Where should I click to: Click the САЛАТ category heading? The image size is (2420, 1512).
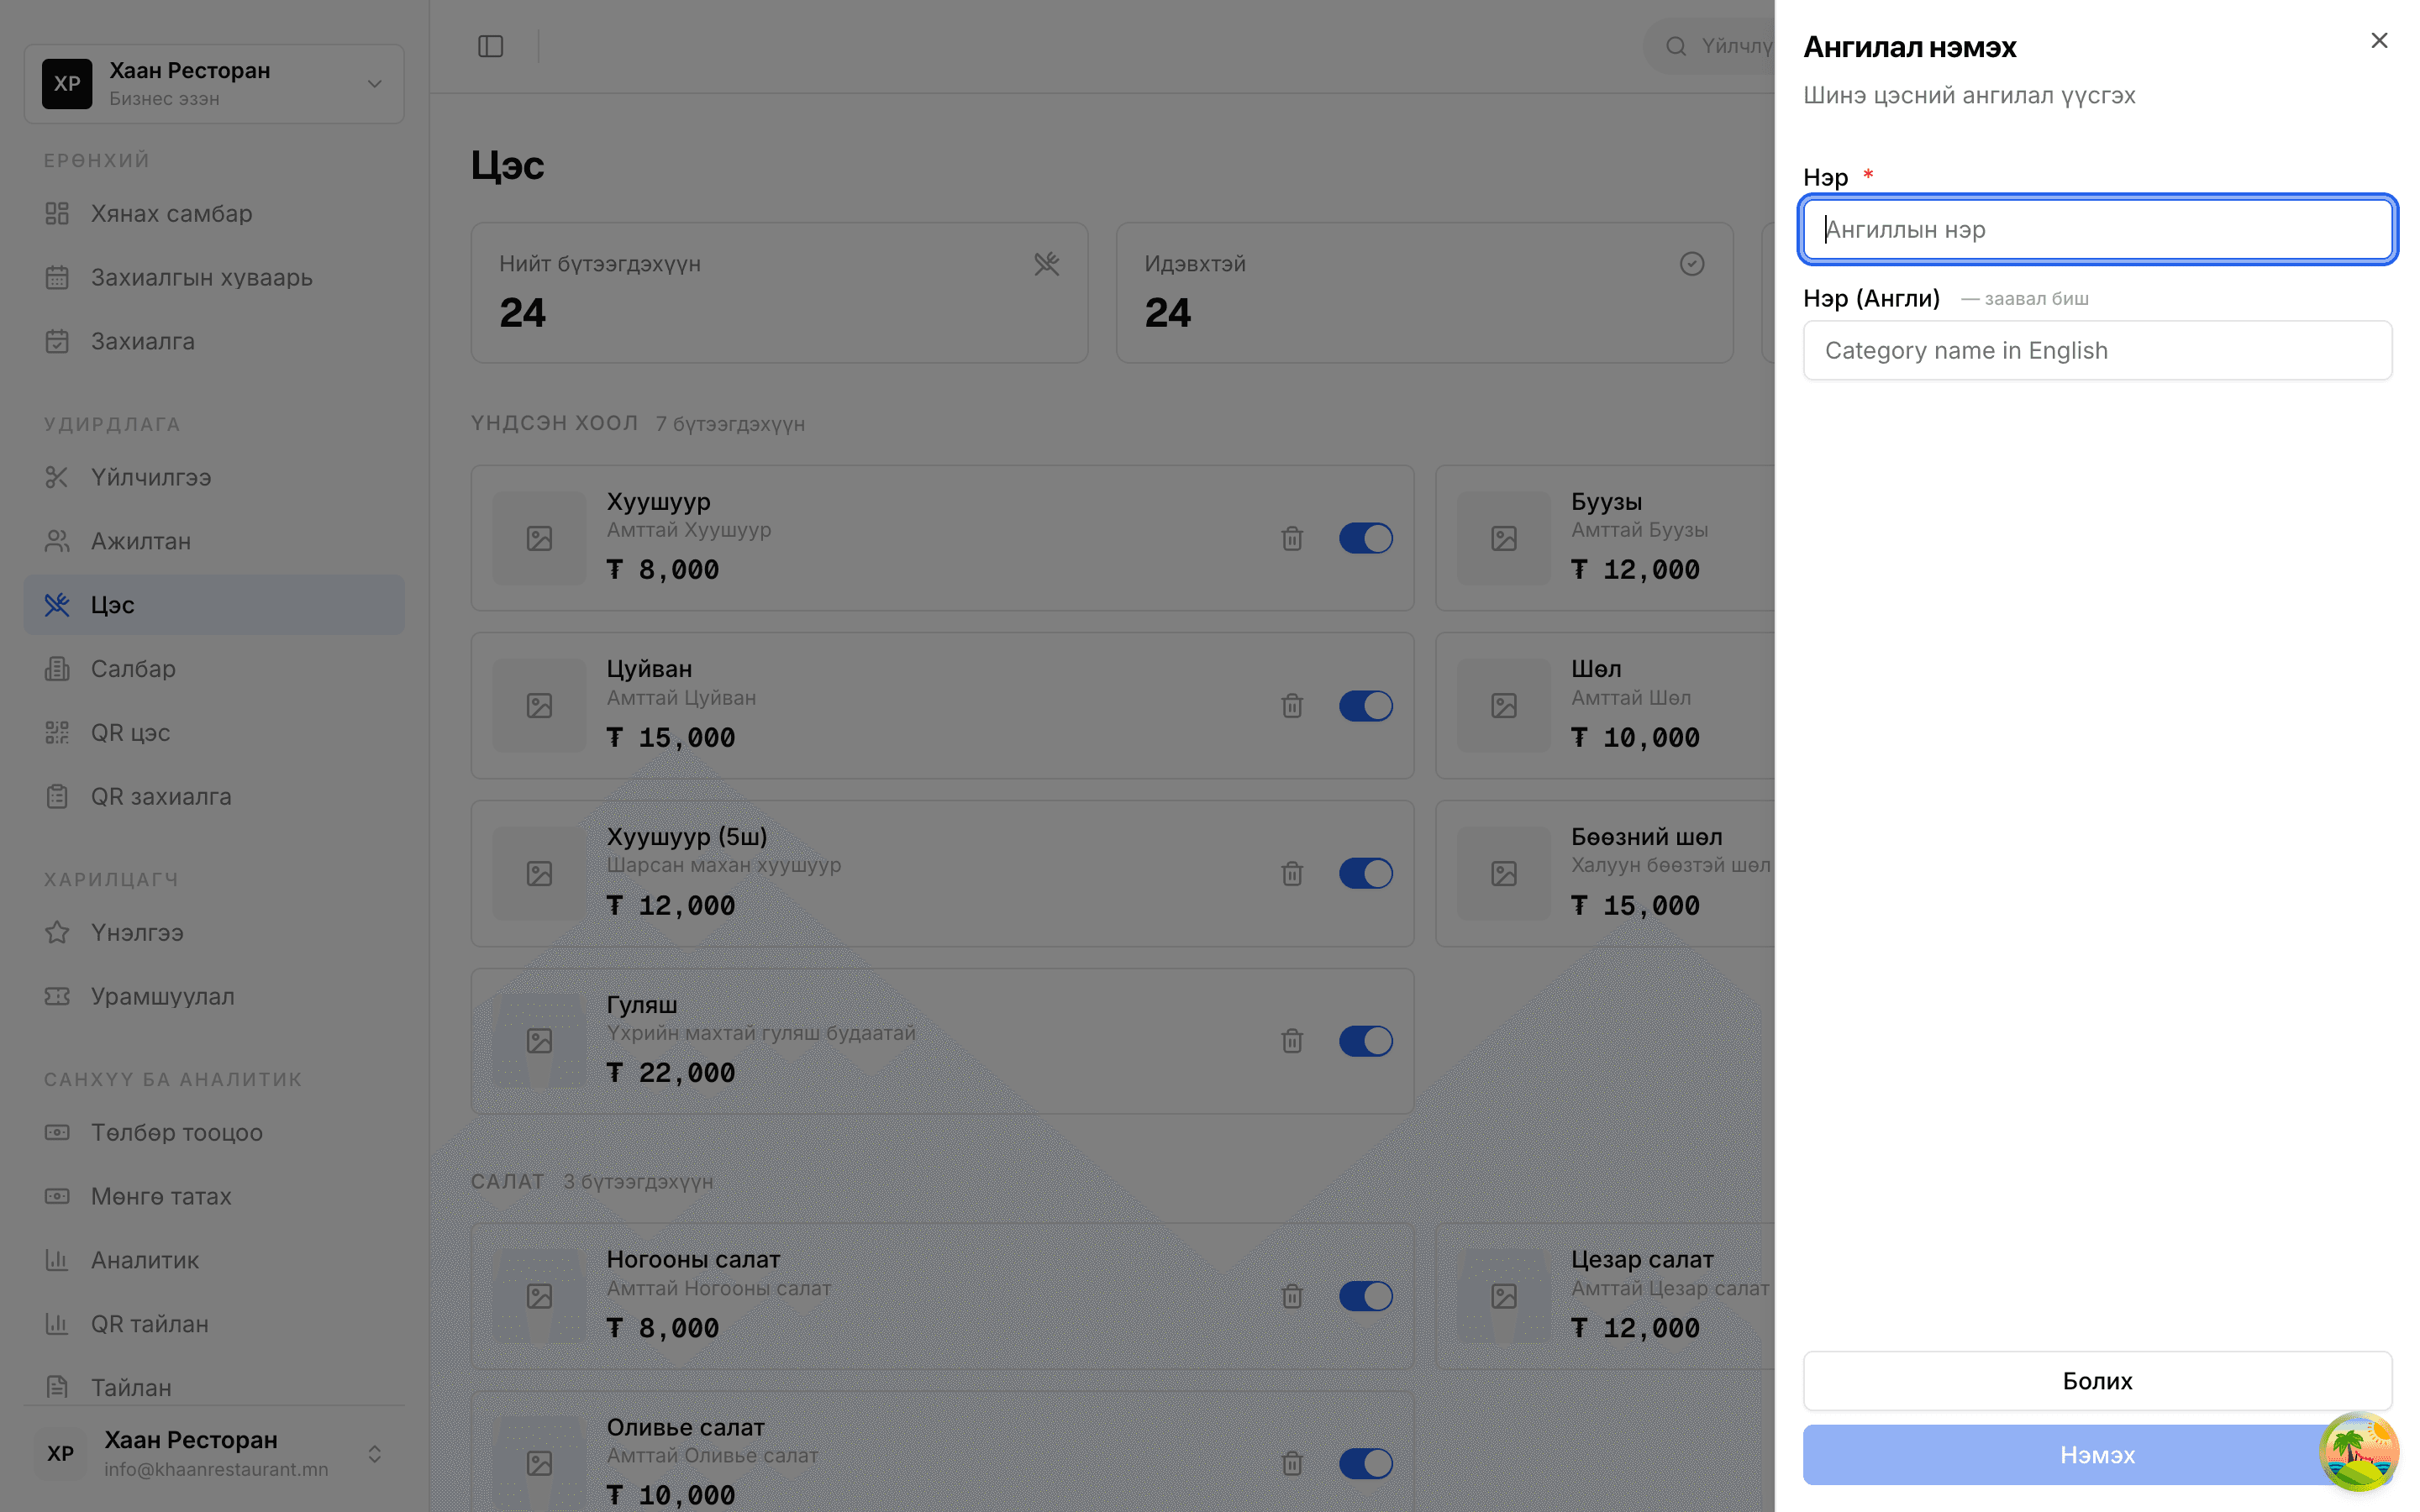click(508, 1181)
